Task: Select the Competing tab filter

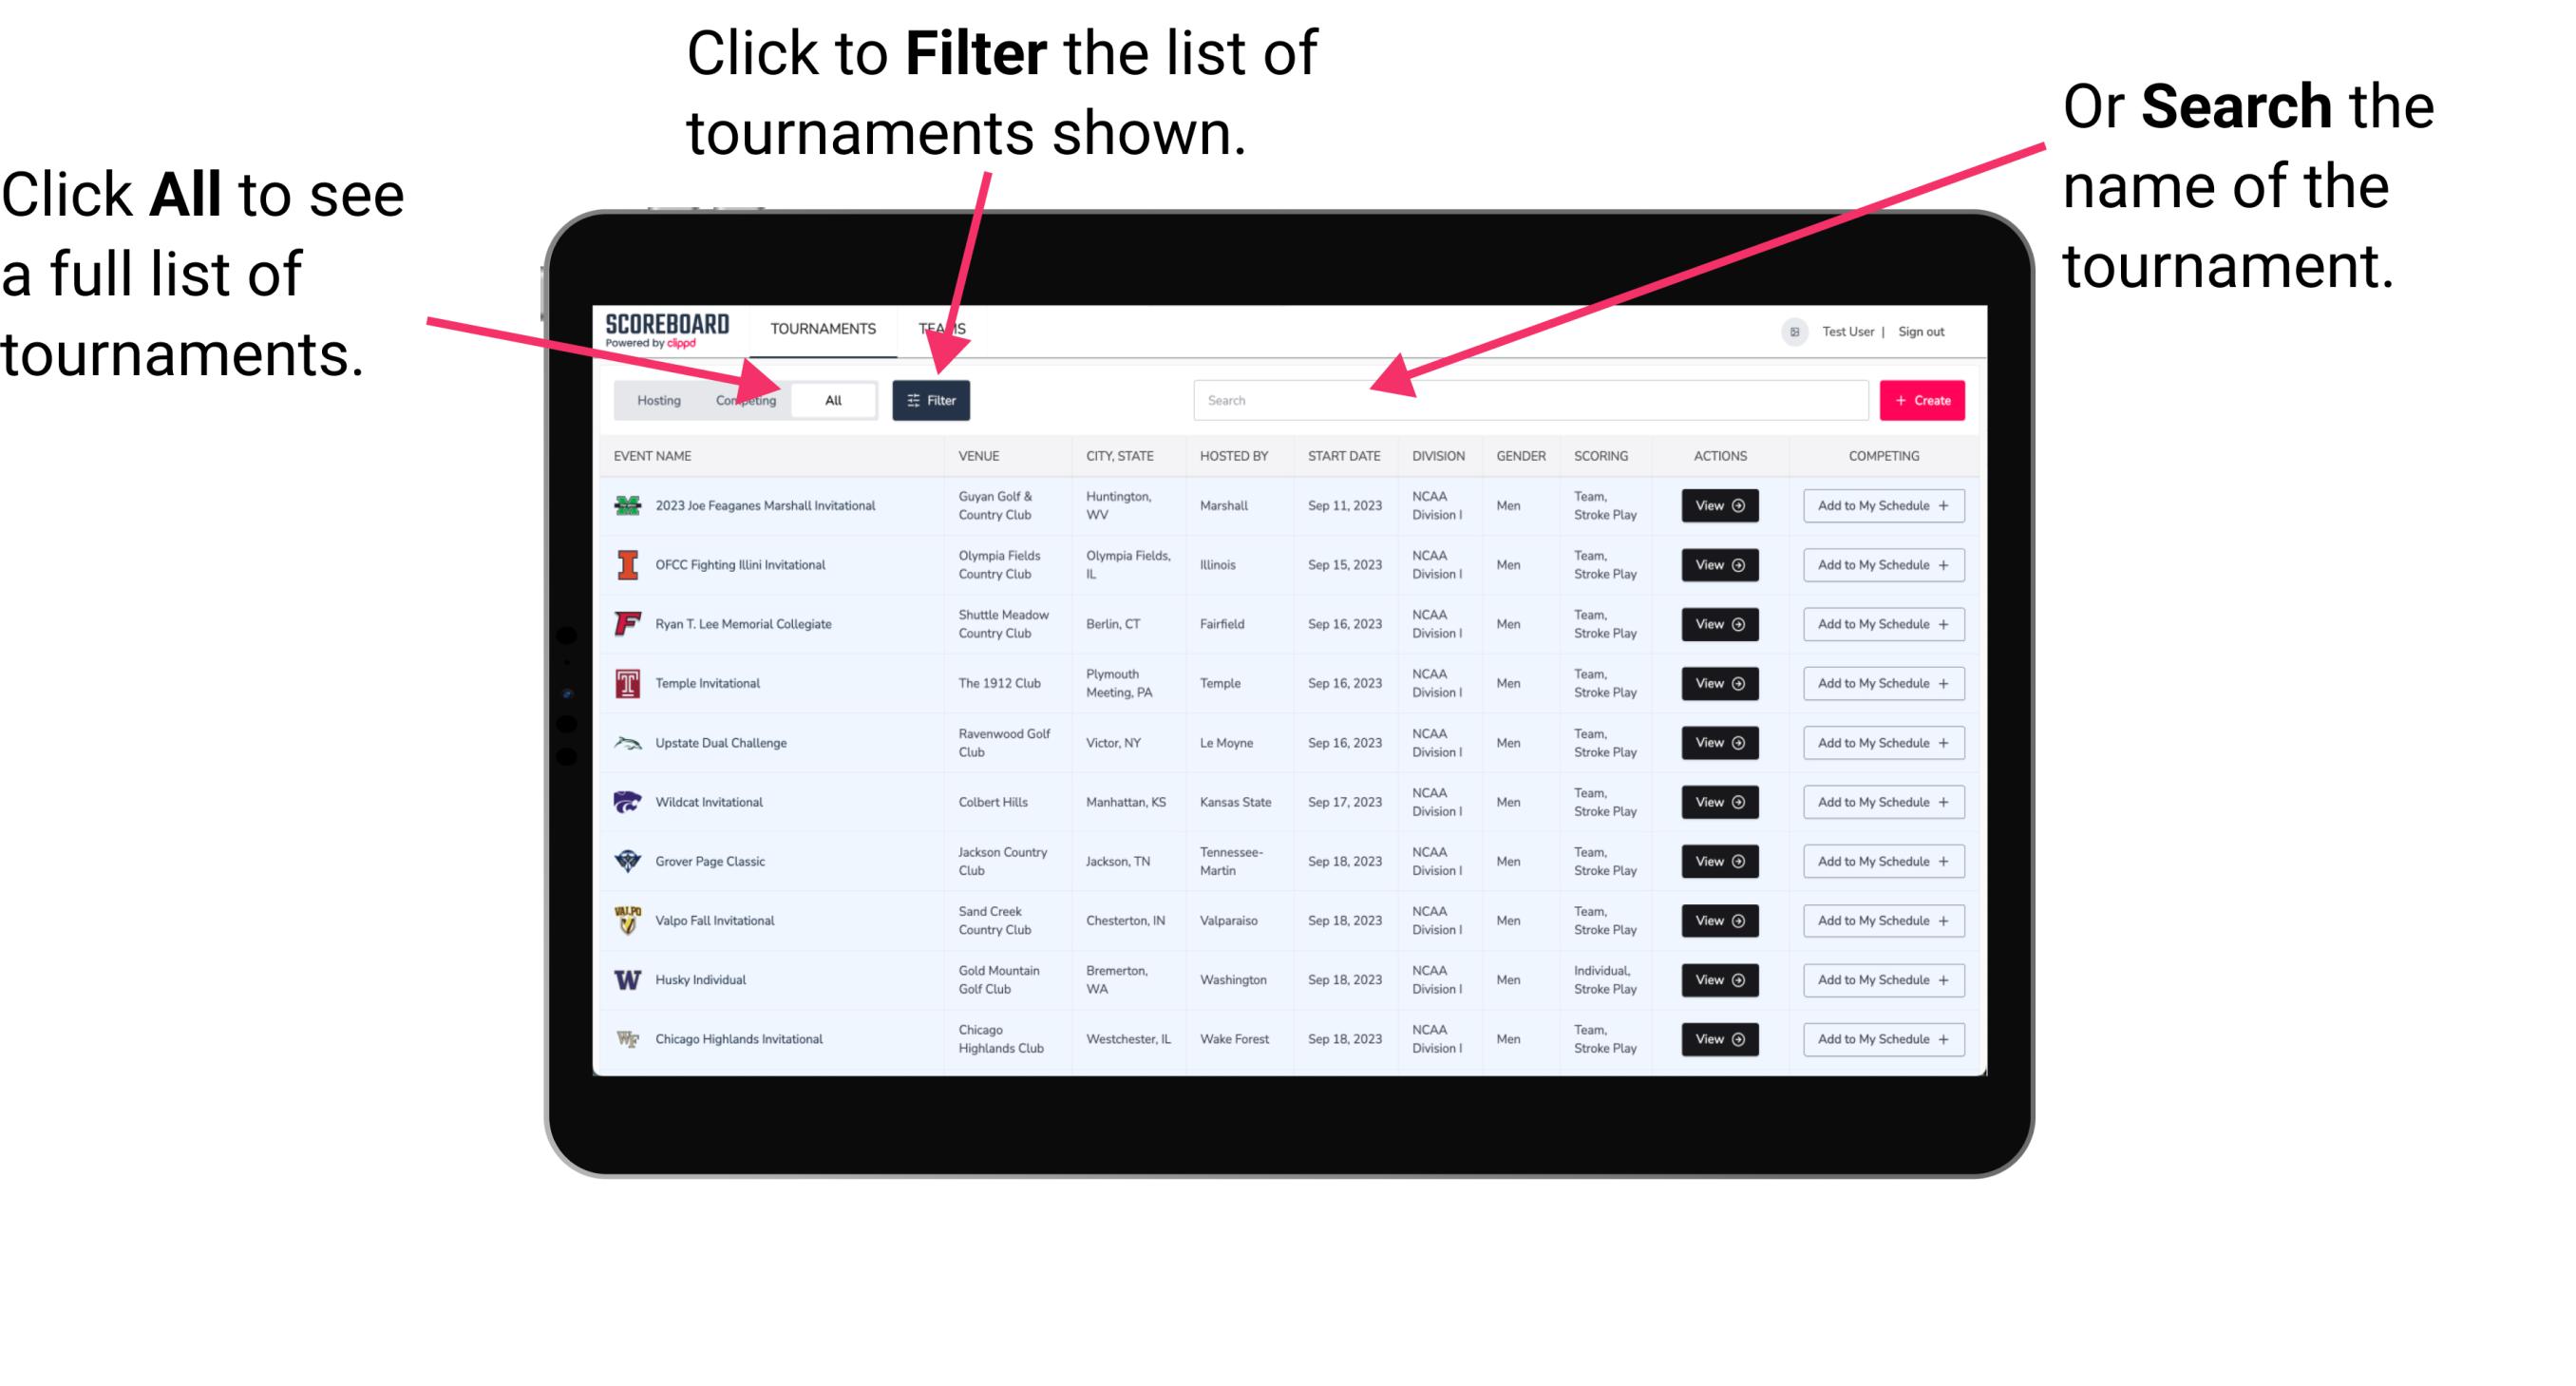Action: tap(746, 399)
